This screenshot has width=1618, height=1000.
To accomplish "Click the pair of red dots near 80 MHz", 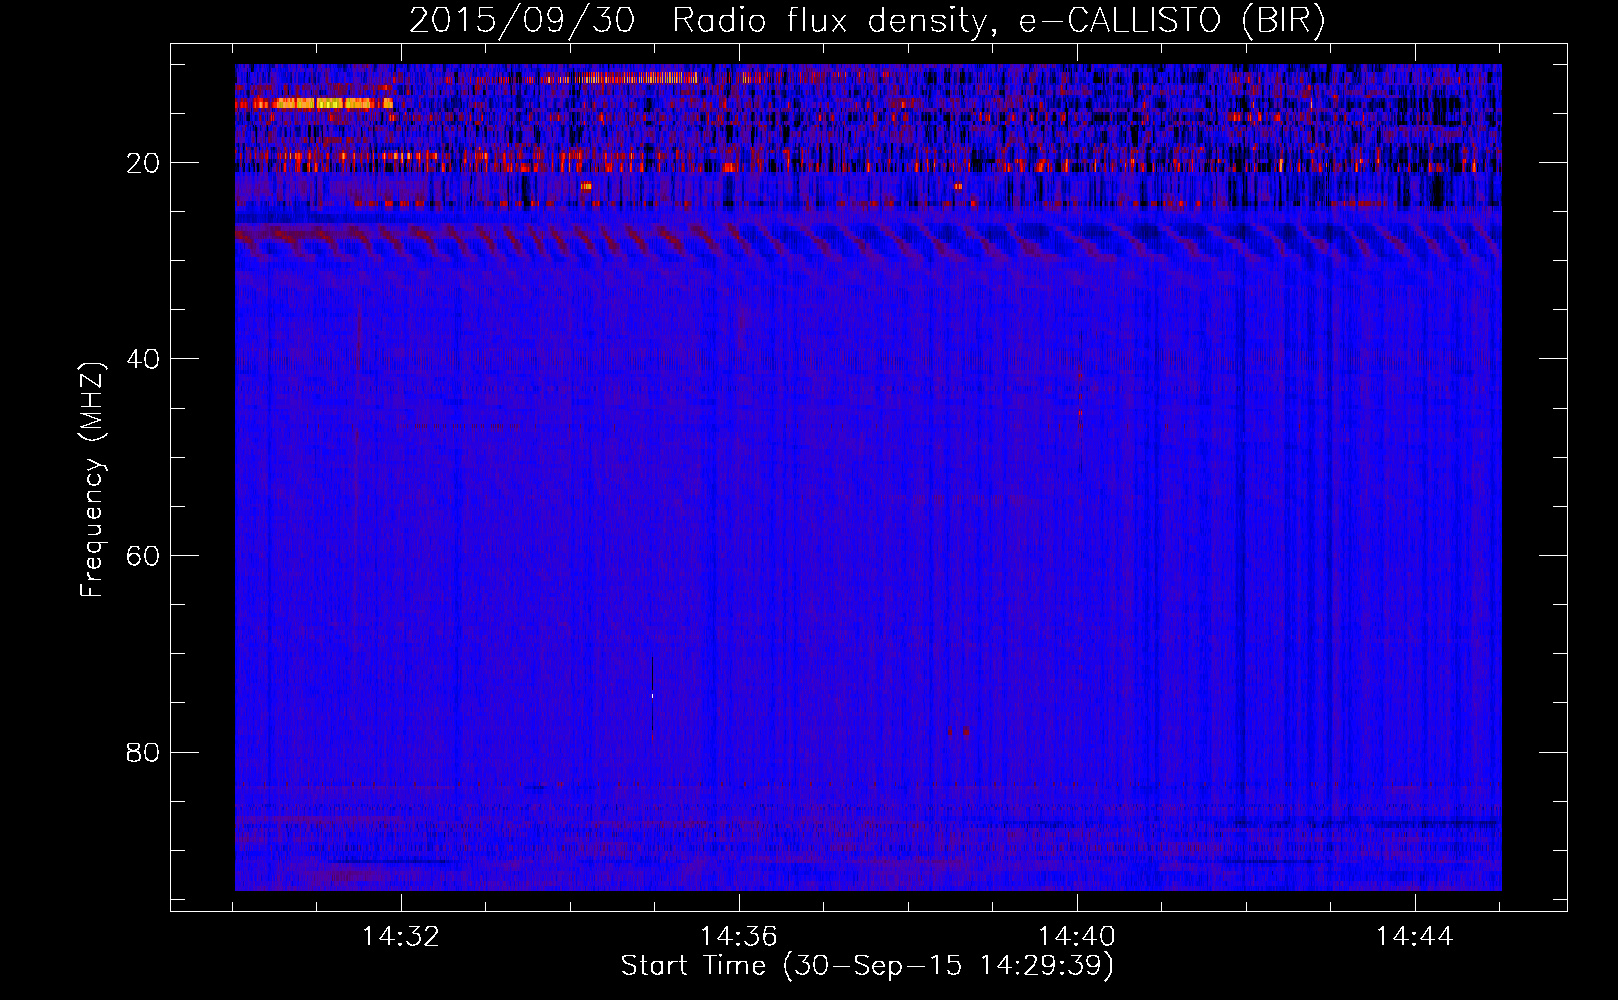I will [958, 732].
